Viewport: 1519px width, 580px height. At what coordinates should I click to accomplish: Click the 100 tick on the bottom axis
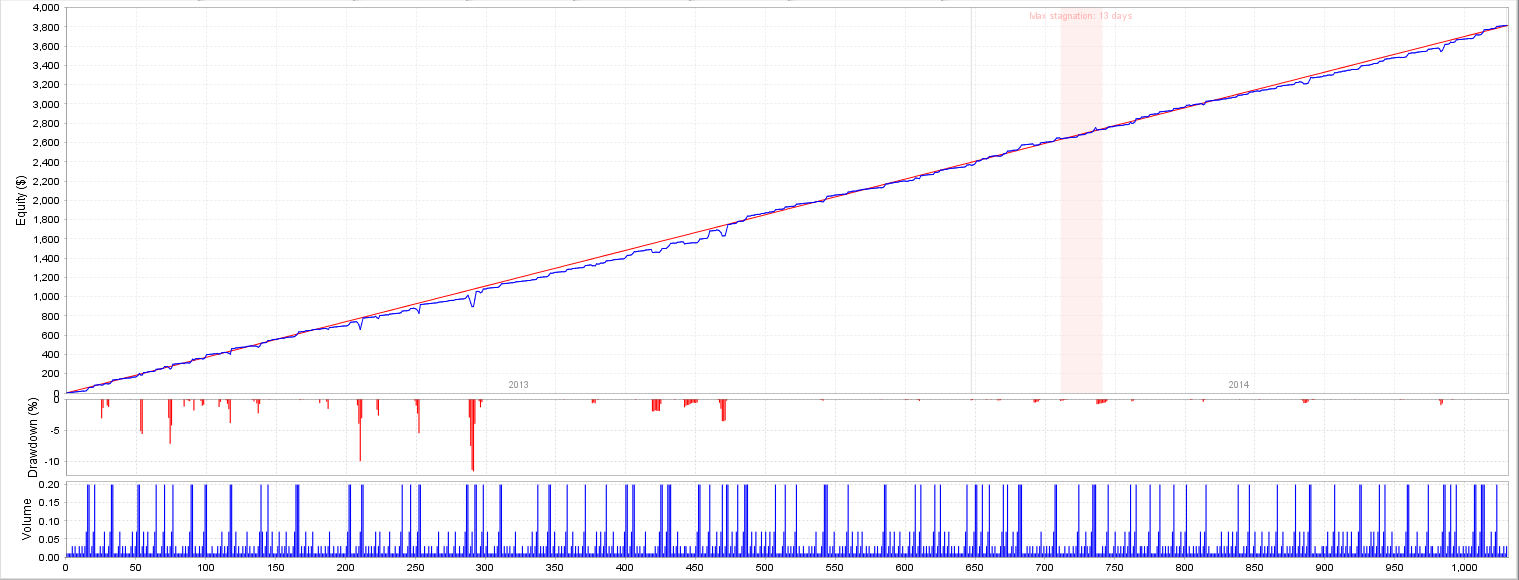coord(206,569)
